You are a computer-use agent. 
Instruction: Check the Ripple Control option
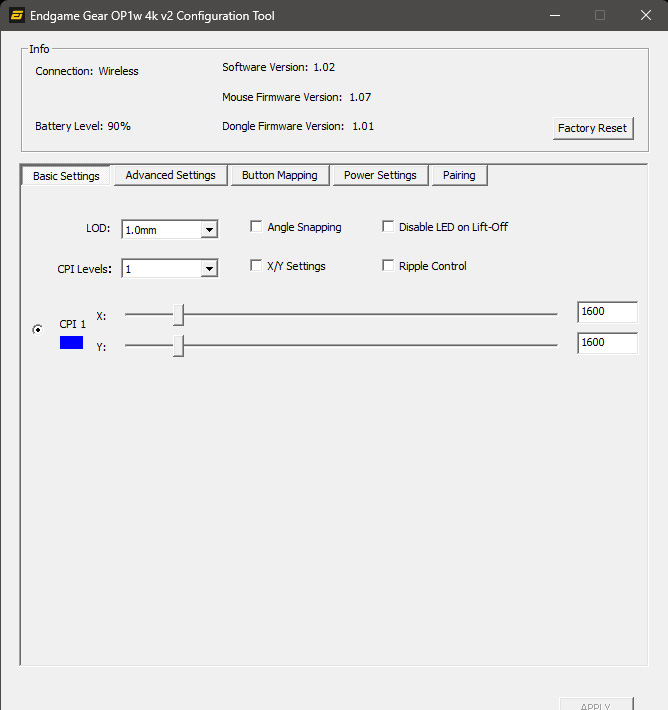(388, 266)
